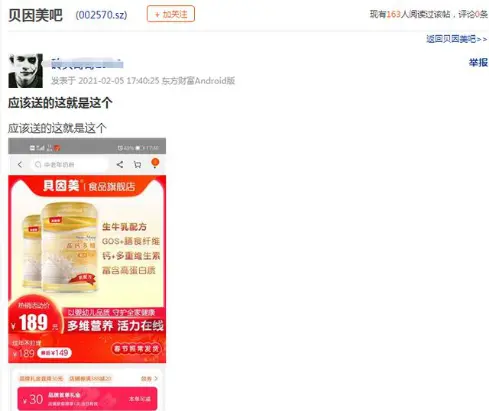Click the 贝因美吧 forum title
Screen dimensions: 489x411
pos(35,15)
